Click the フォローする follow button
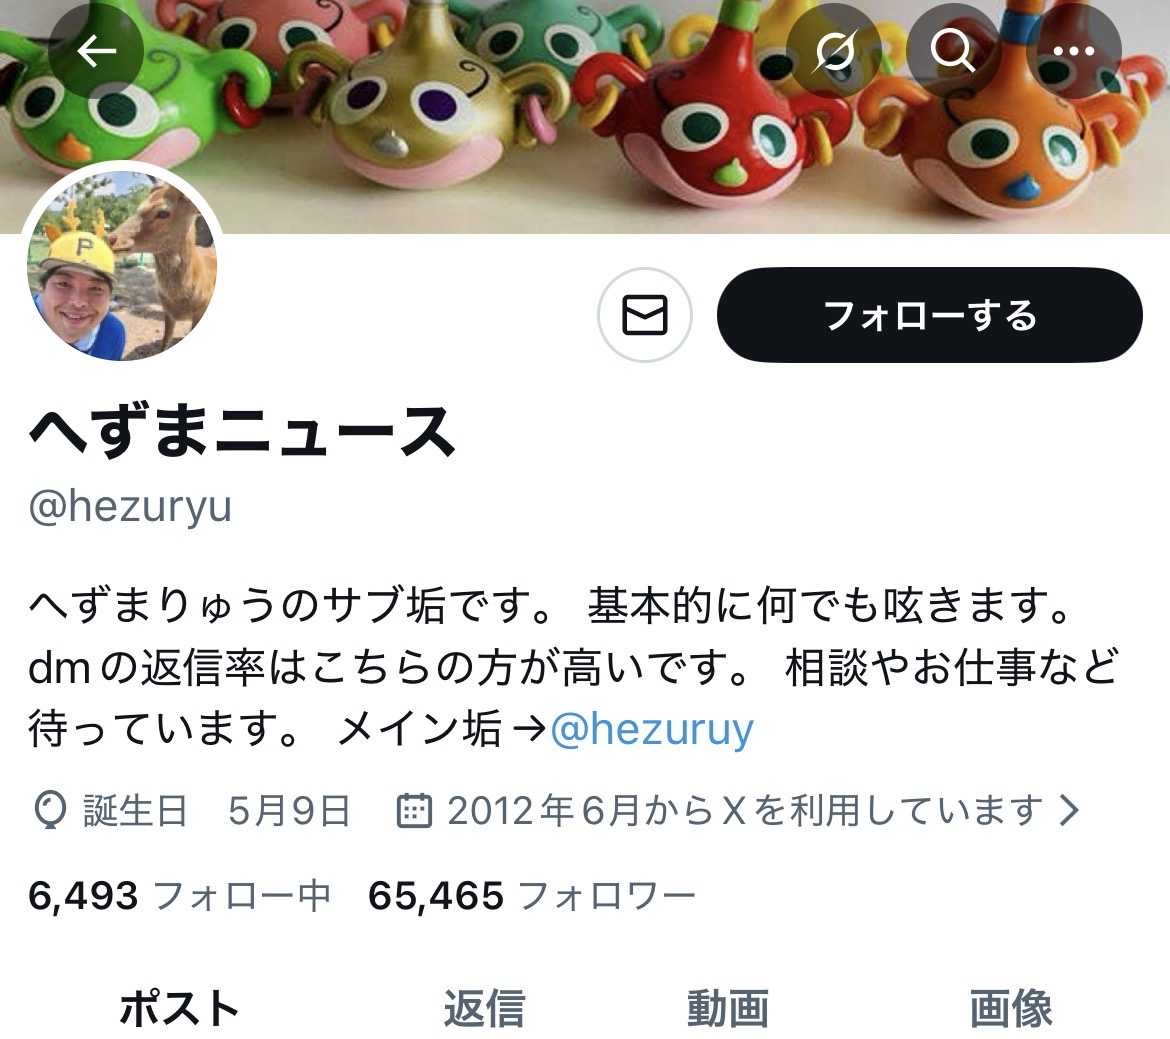Image resolution: width=1170 pixels, height=1039 pixels. pos(930,315)
